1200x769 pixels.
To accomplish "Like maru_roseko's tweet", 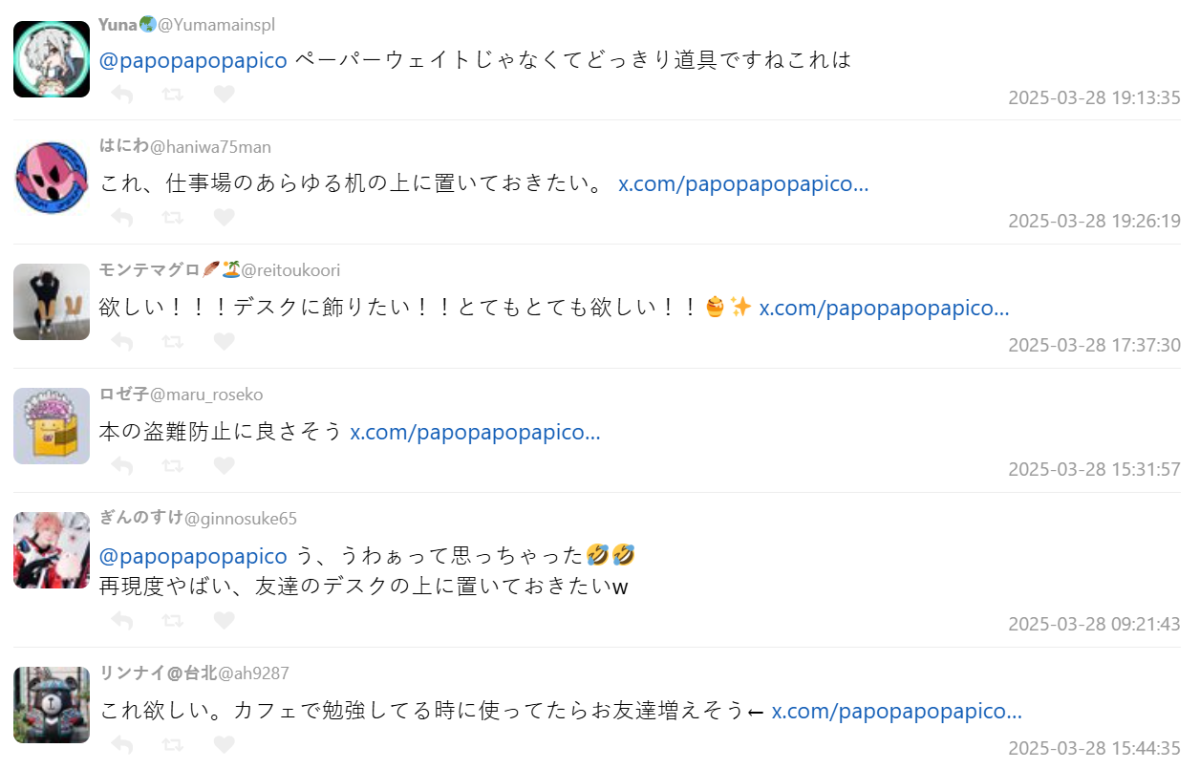I will click(224, 465).
